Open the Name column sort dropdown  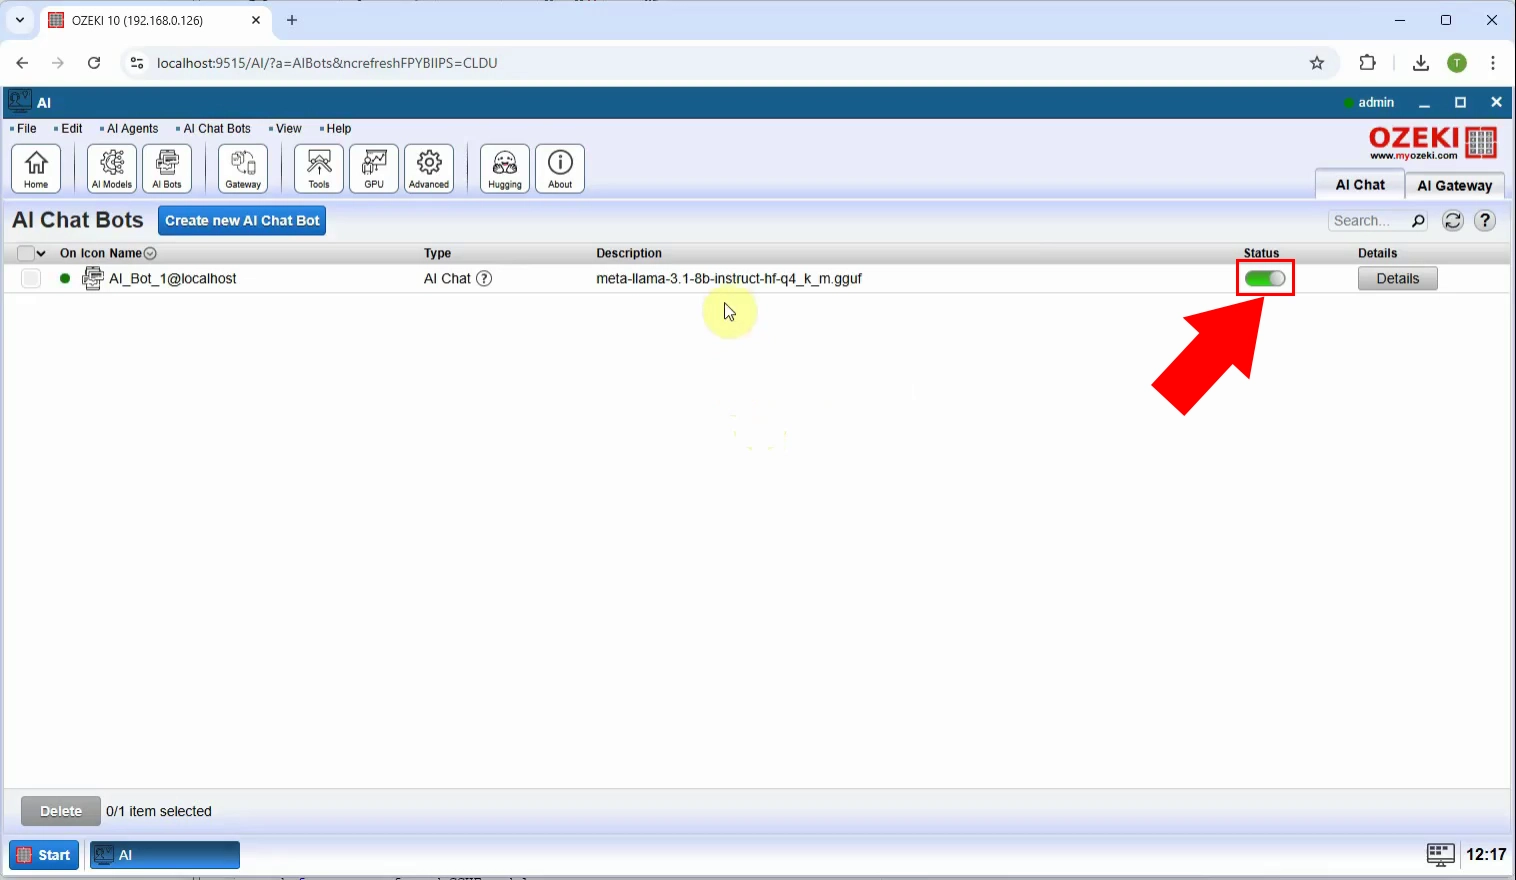150,253
